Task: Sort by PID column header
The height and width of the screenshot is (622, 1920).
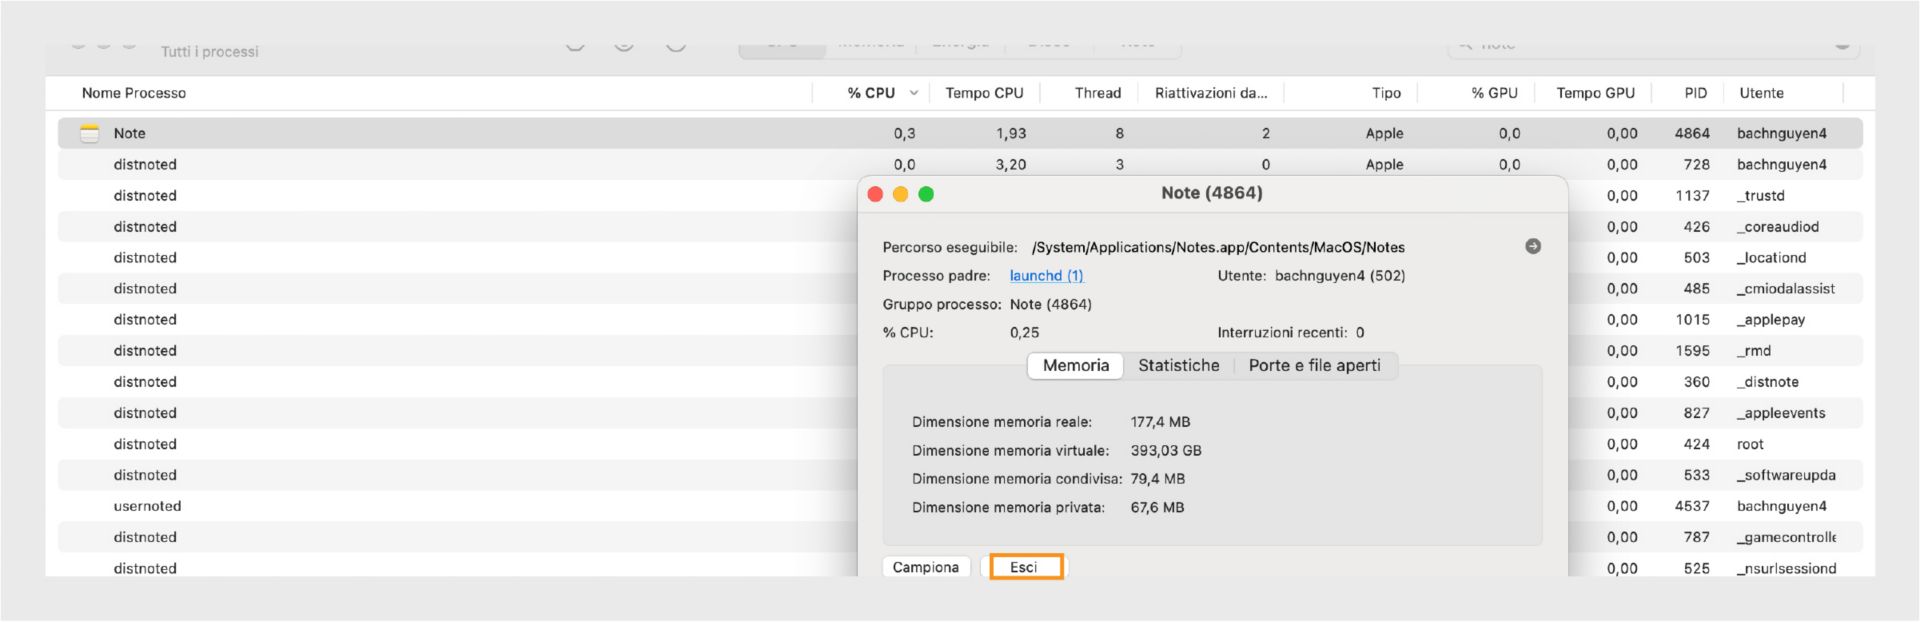Action: point(1695,93)
